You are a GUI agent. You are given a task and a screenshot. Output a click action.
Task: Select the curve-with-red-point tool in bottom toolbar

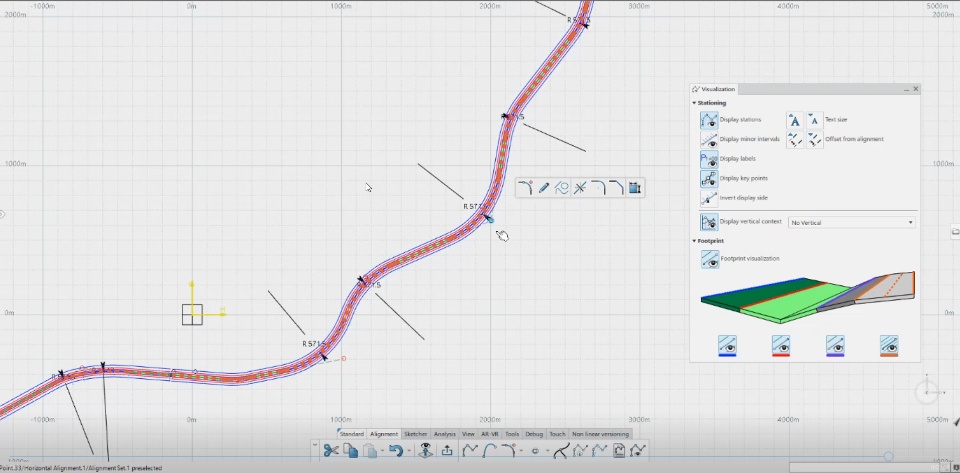[x=509, y=451]
